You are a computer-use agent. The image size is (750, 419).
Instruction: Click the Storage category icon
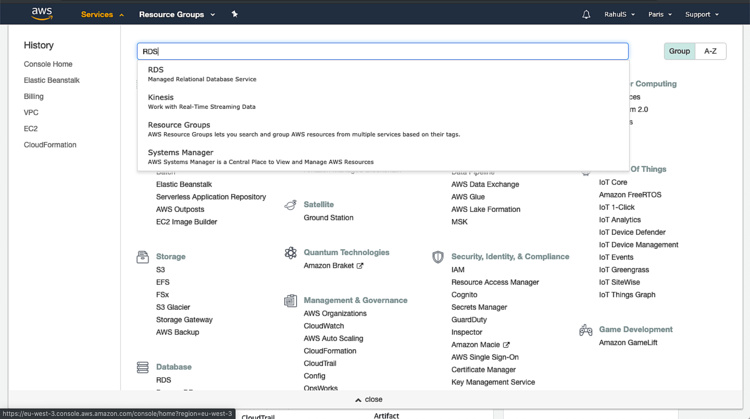click(143, 257)
